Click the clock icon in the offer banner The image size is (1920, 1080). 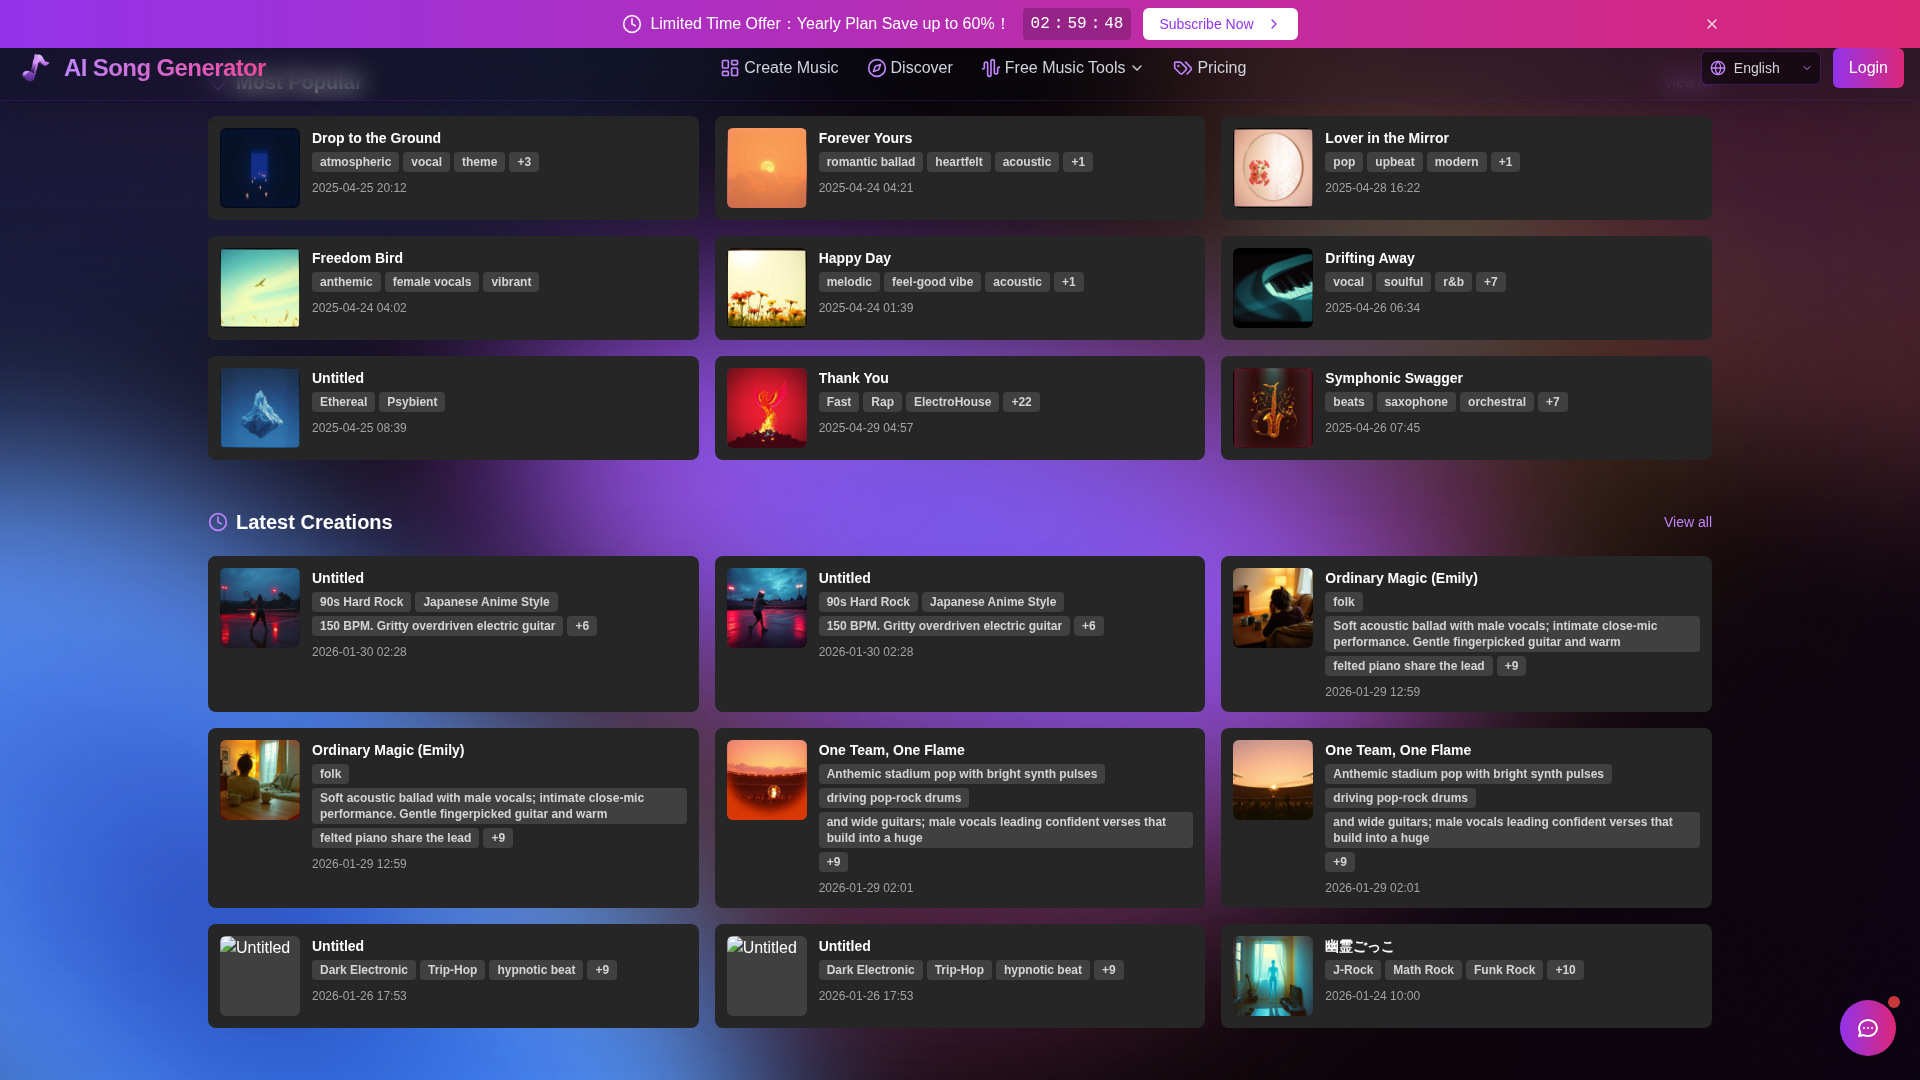click(632, 24)
